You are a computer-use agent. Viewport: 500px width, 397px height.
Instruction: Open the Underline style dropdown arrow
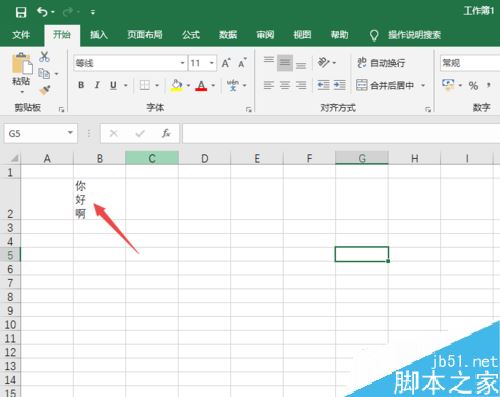(x=126, y=86)
